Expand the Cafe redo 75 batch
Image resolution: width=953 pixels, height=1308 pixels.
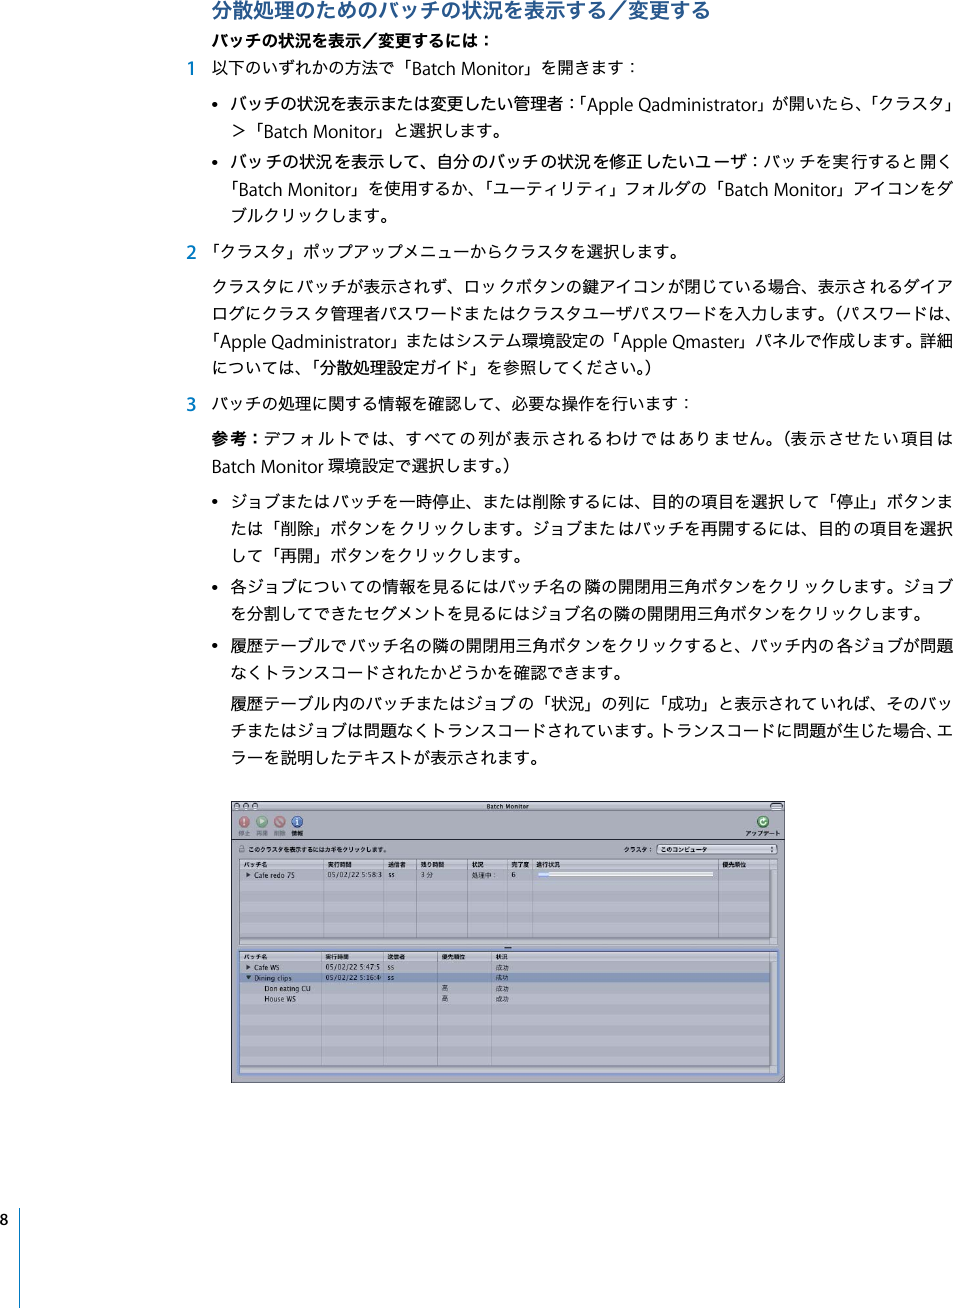tap(248, 873)
